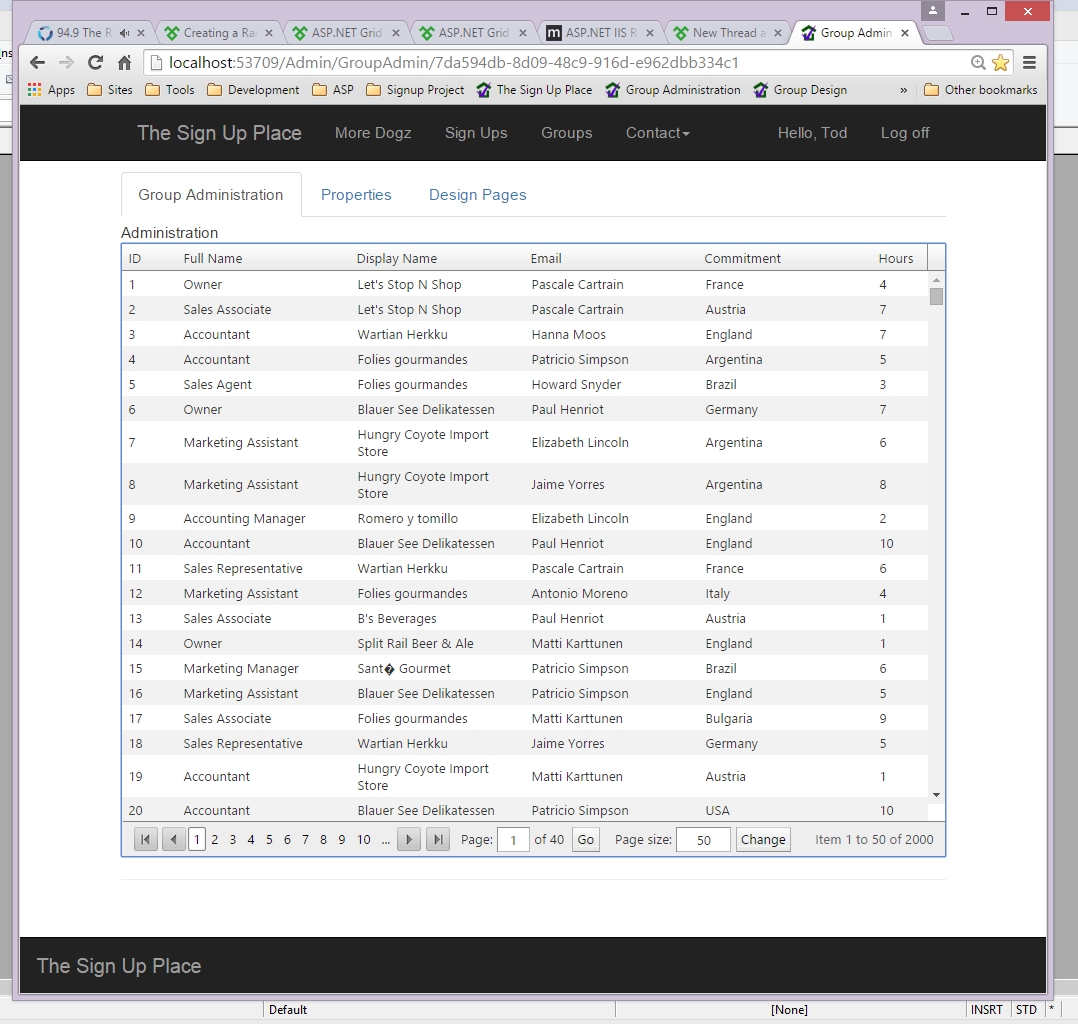Image resolution: width=1078 pixels, height=1024 pixels.
Task: Open the Group Design bookmark
Action: coord(800,90)
